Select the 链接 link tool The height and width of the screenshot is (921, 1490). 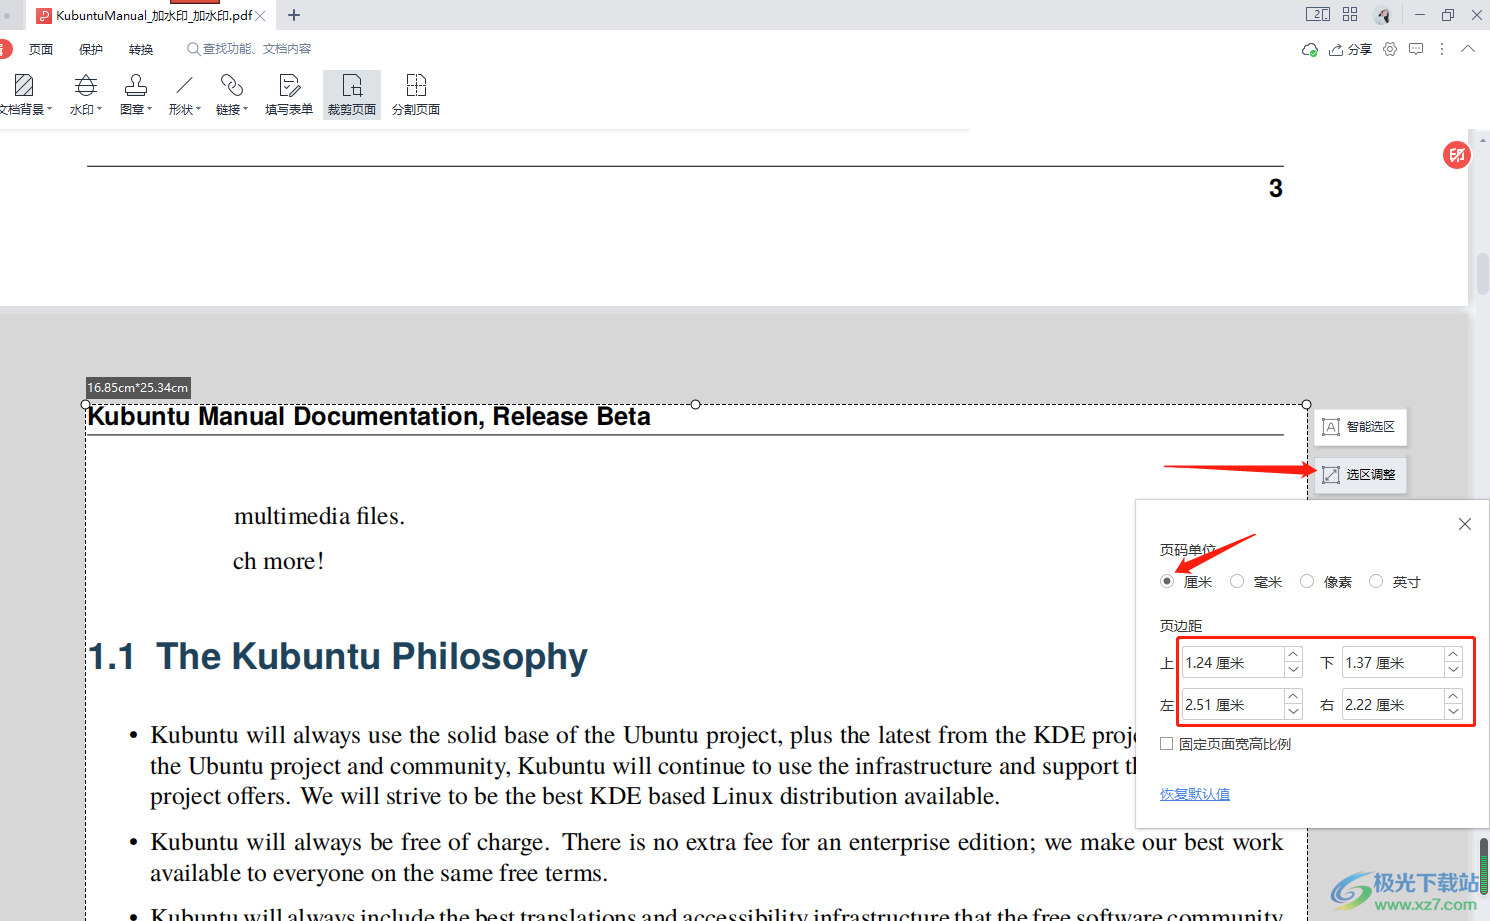point(232,95)
